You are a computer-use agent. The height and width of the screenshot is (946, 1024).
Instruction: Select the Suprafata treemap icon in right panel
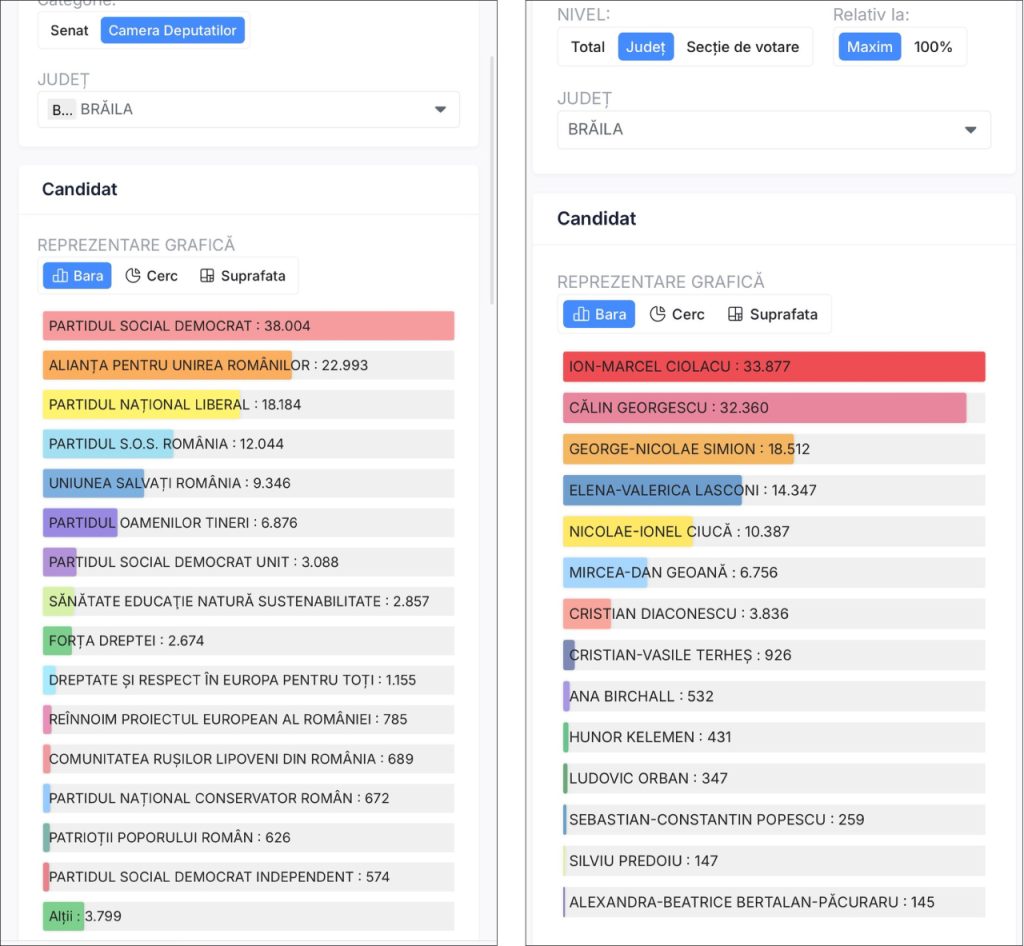pyautogui.click(x=735, y=314)
